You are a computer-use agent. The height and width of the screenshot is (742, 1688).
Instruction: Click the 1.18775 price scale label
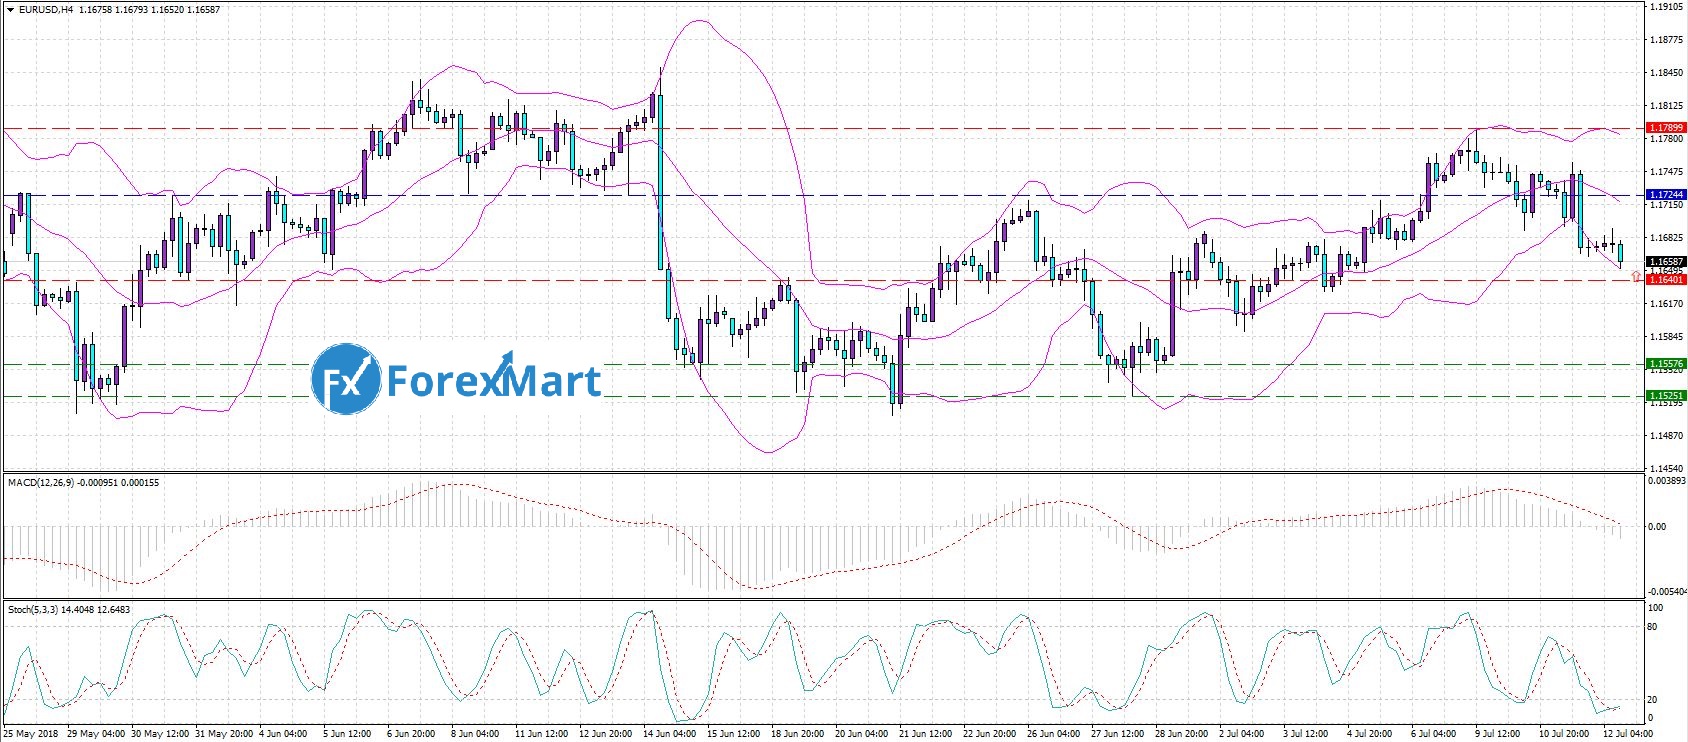click(1666, 40)
